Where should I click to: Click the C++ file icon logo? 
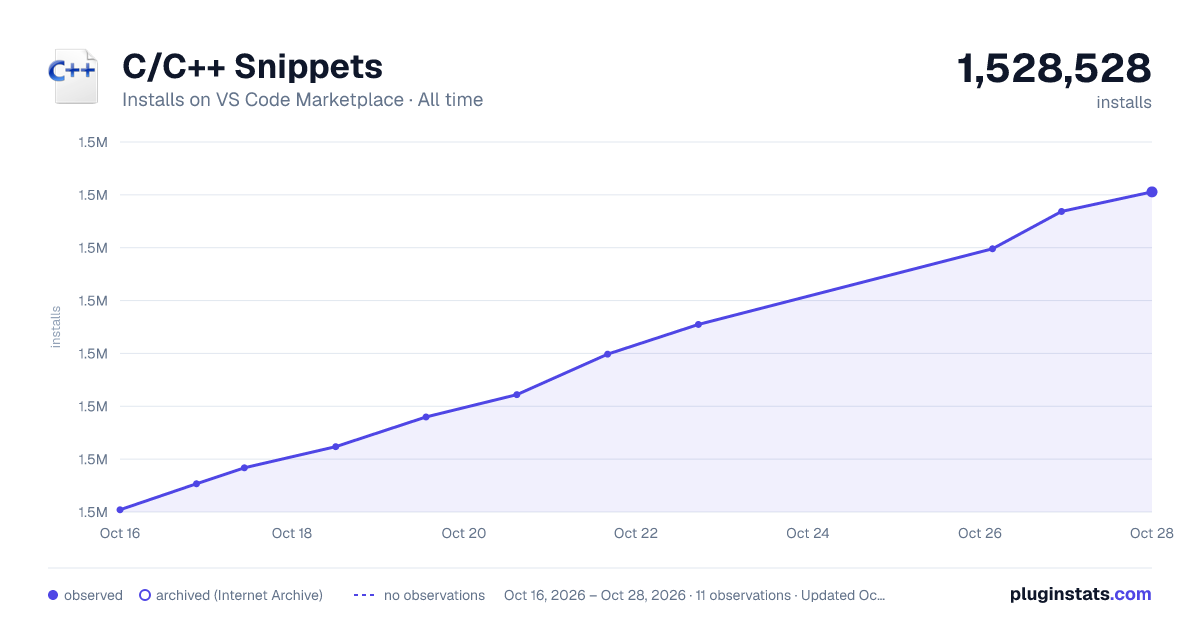point(73,76)
